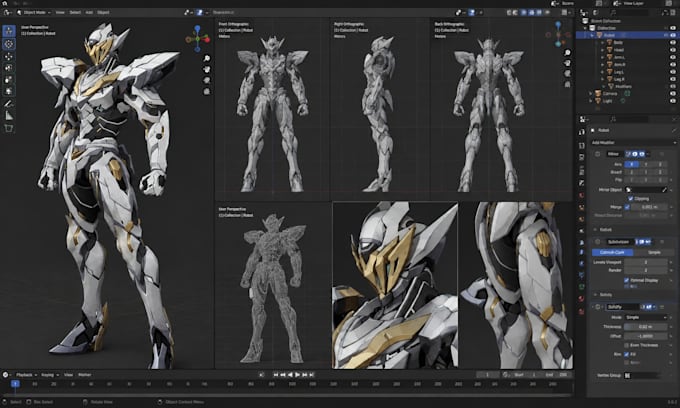The image size is (680, 408).
Task: Select the Transform tool in left toolbar
Action: 9,91
